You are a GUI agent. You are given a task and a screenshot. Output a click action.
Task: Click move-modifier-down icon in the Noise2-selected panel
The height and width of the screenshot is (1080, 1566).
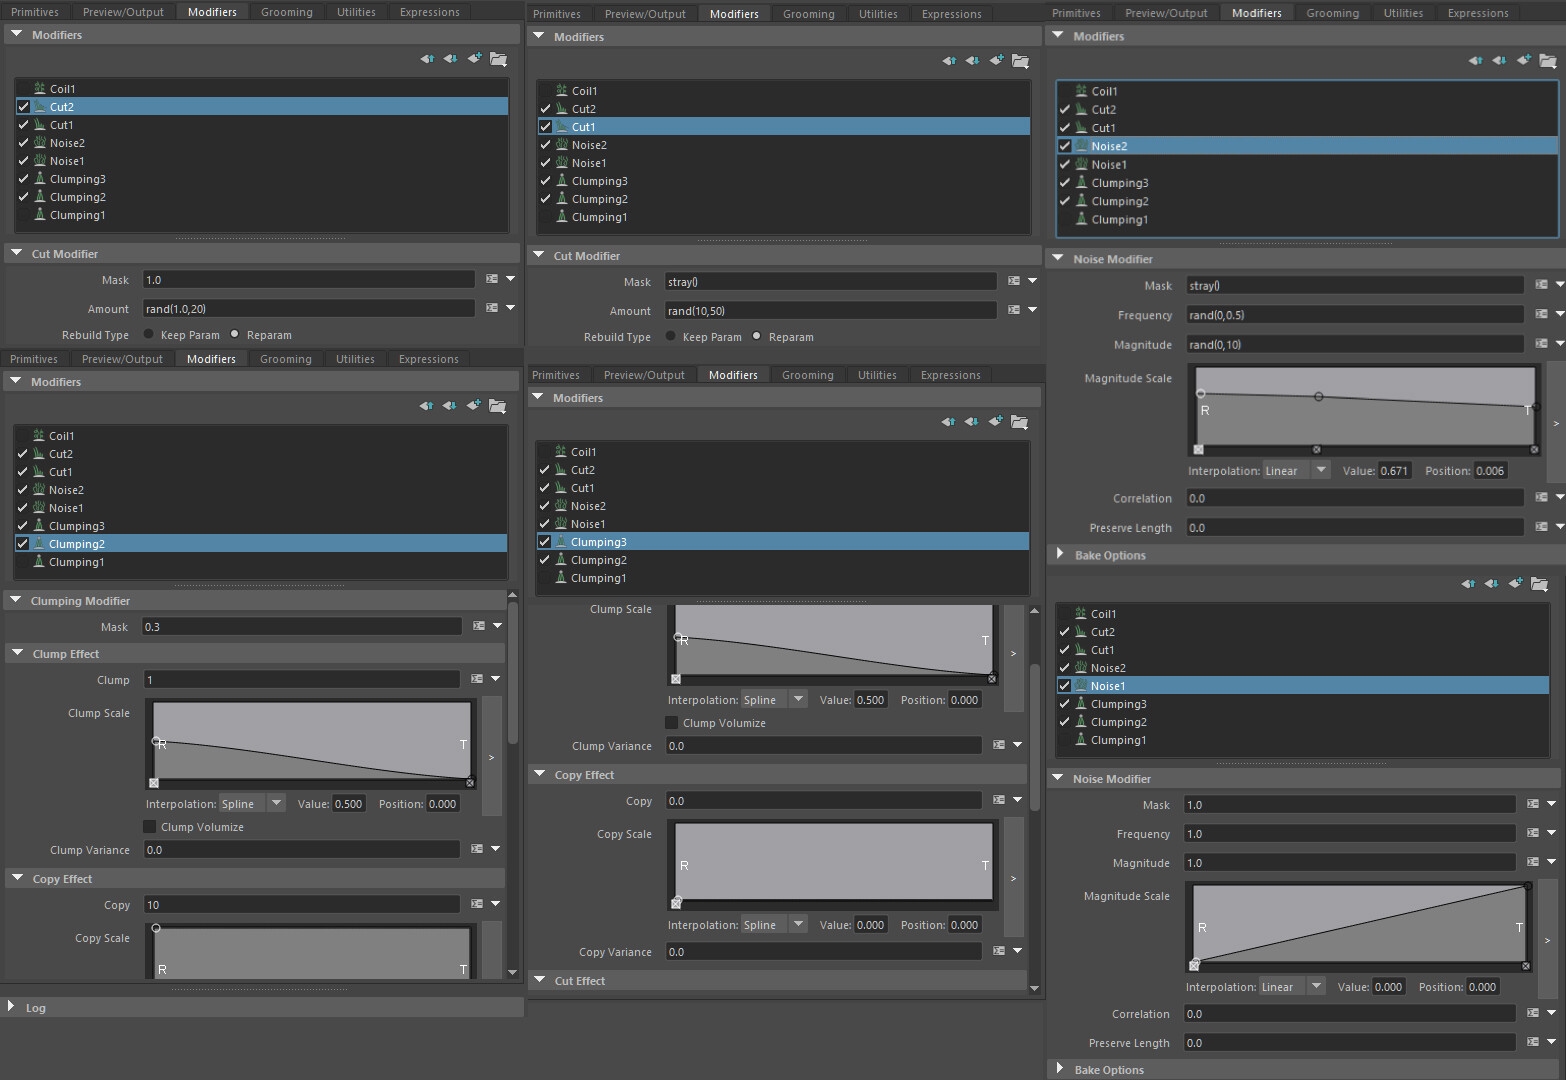(1499, 60)
